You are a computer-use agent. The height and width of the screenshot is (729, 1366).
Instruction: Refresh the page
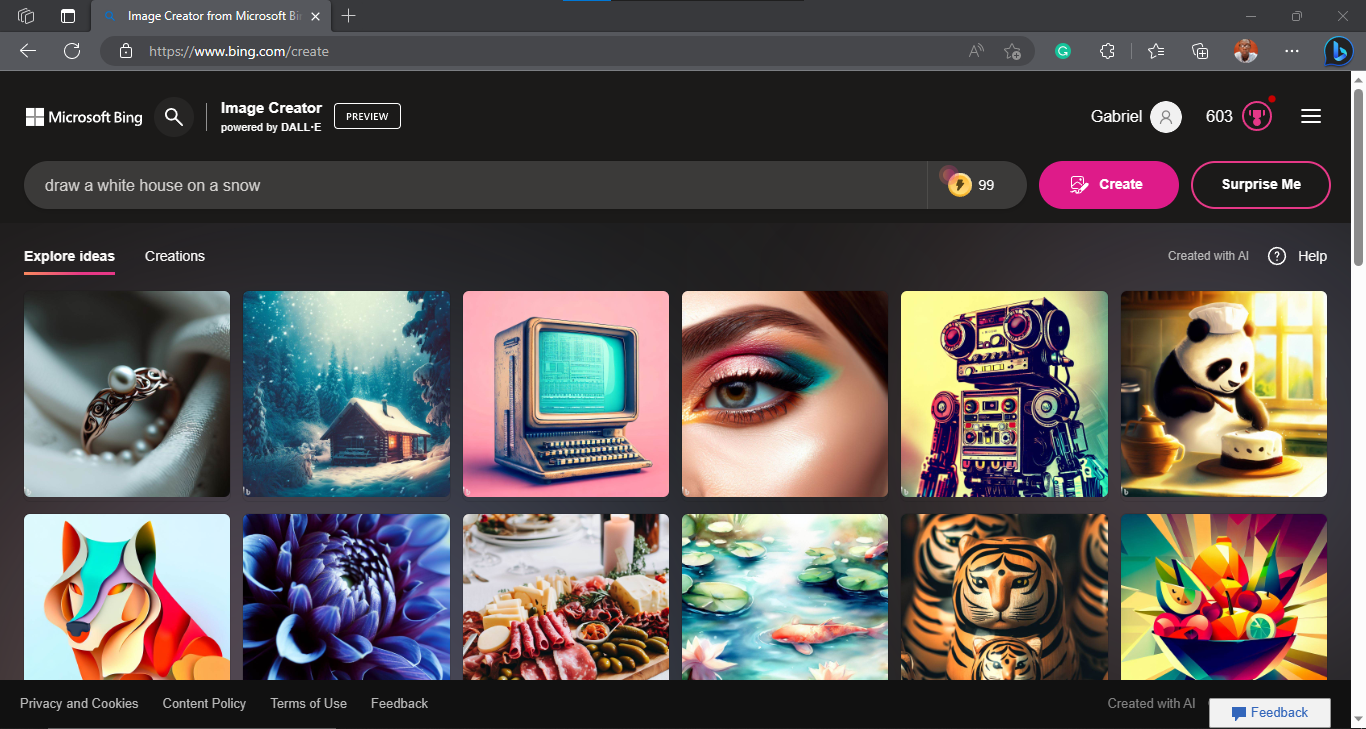point(72,51)
